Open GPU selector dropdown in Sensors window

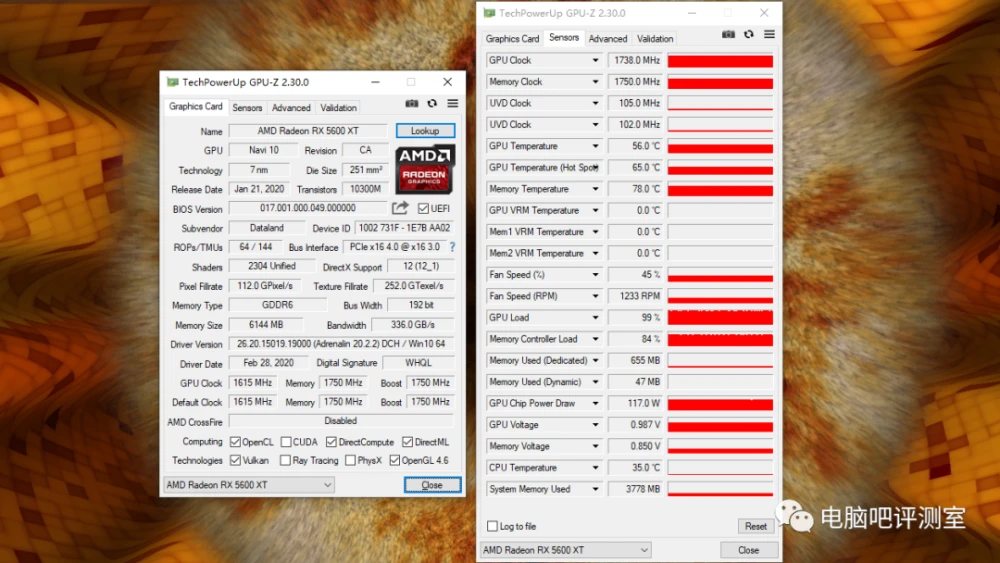(566, 550)
